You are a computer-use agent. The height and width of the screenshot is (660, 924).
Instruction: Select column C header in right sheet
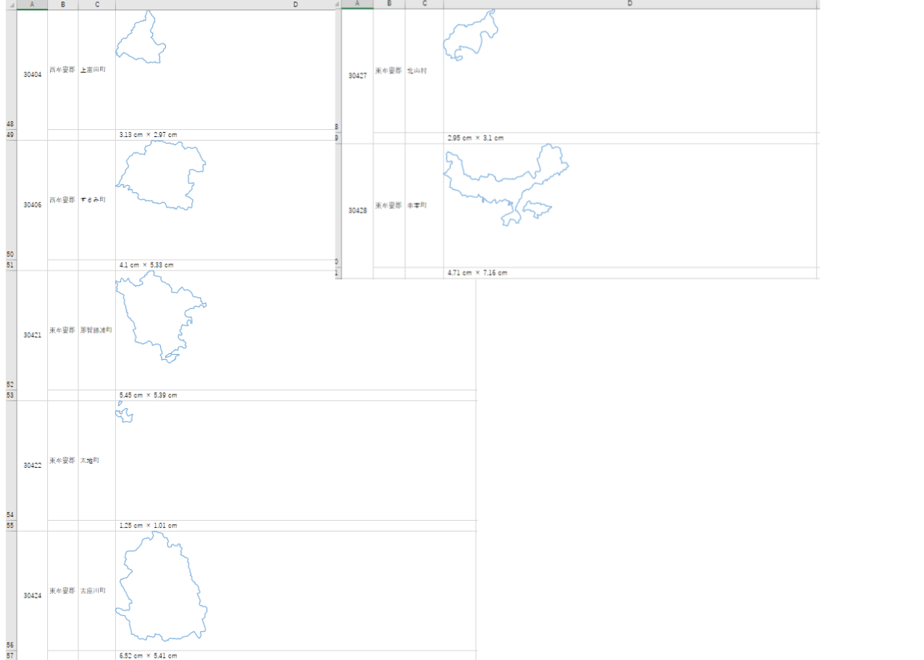point(424,4)
